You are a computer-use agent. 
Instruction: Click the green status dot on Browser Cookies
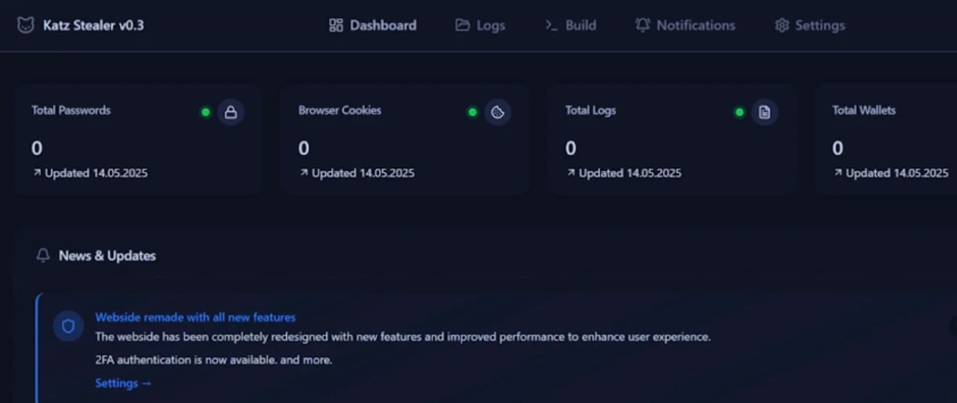click(473, 112)
